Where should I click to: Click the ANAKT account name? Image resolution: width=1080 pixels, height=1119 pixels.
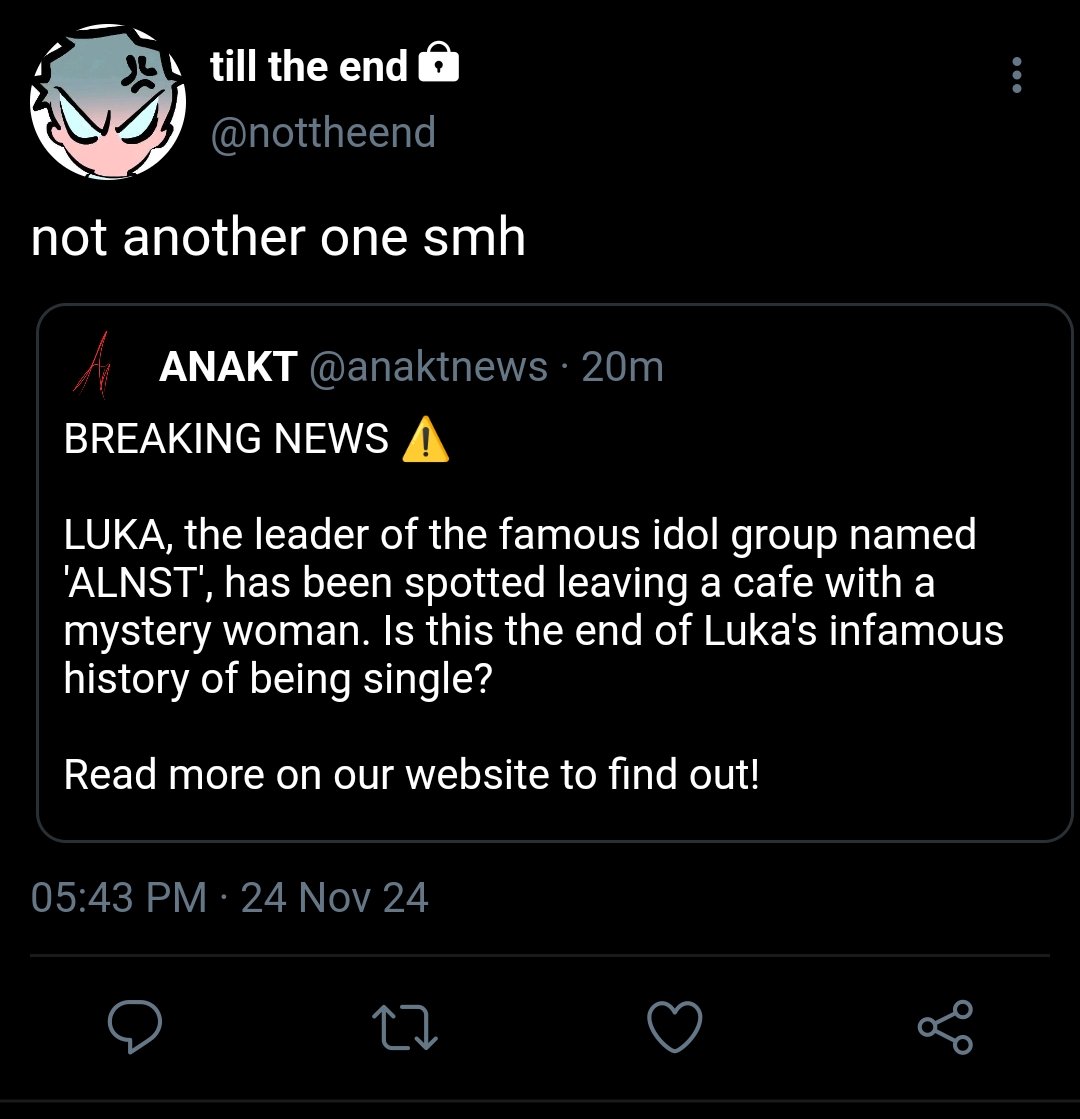pyautogui.click(x=228, y=367)
